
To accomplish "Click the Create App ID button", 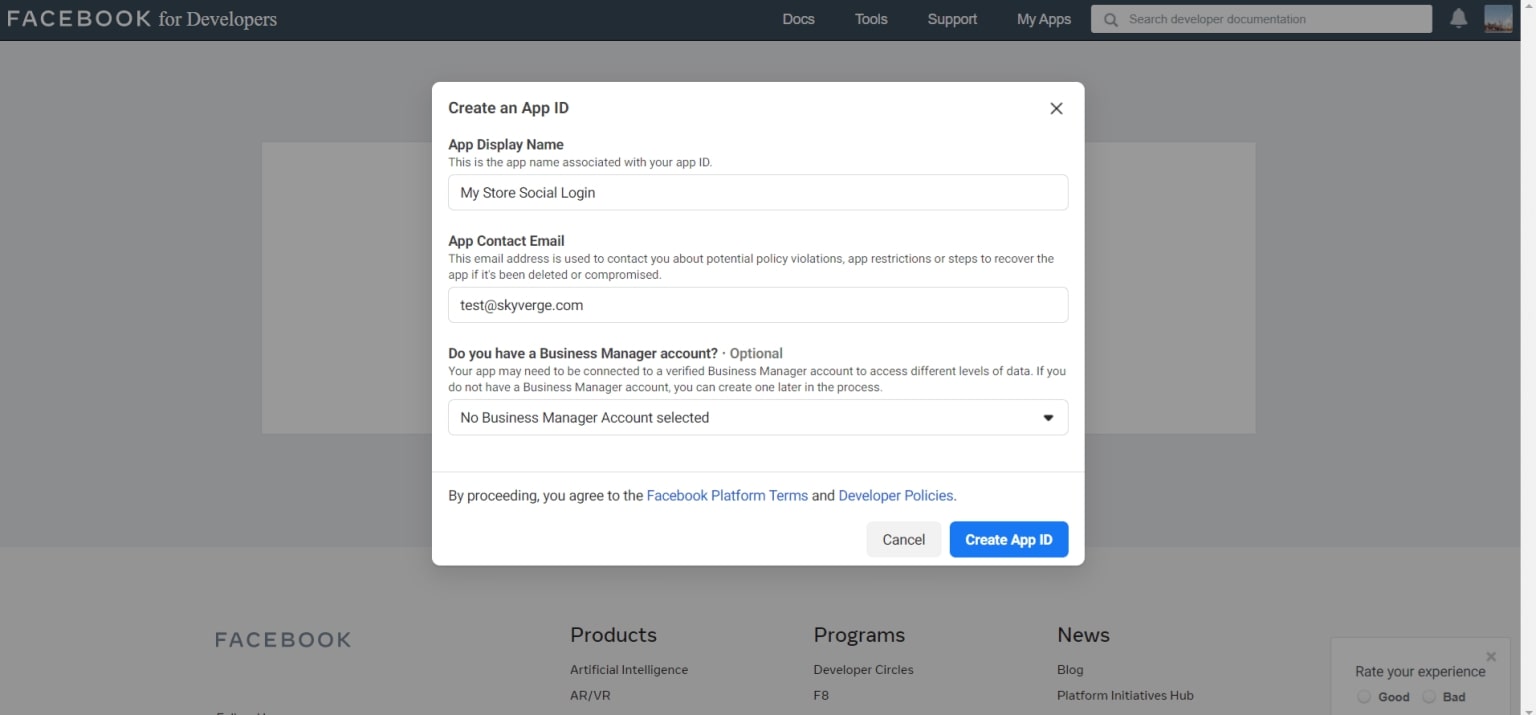I will click(x=1009, y=539).
